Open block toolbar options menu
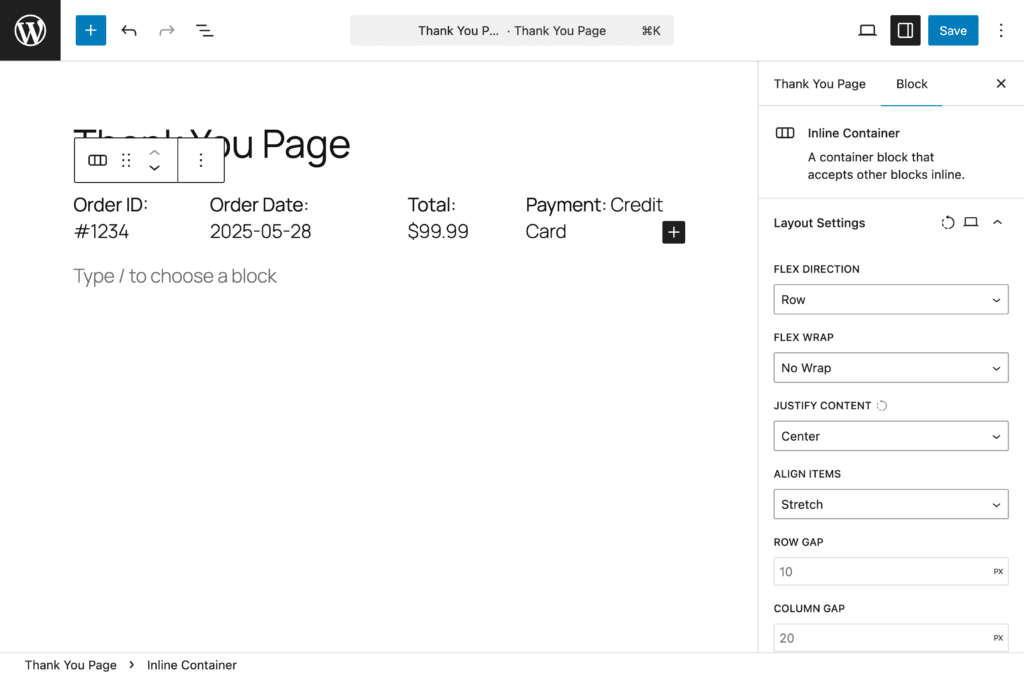The width and height of the screenshot is (1024, 676). pyautogui.click(x=201, y=160)
